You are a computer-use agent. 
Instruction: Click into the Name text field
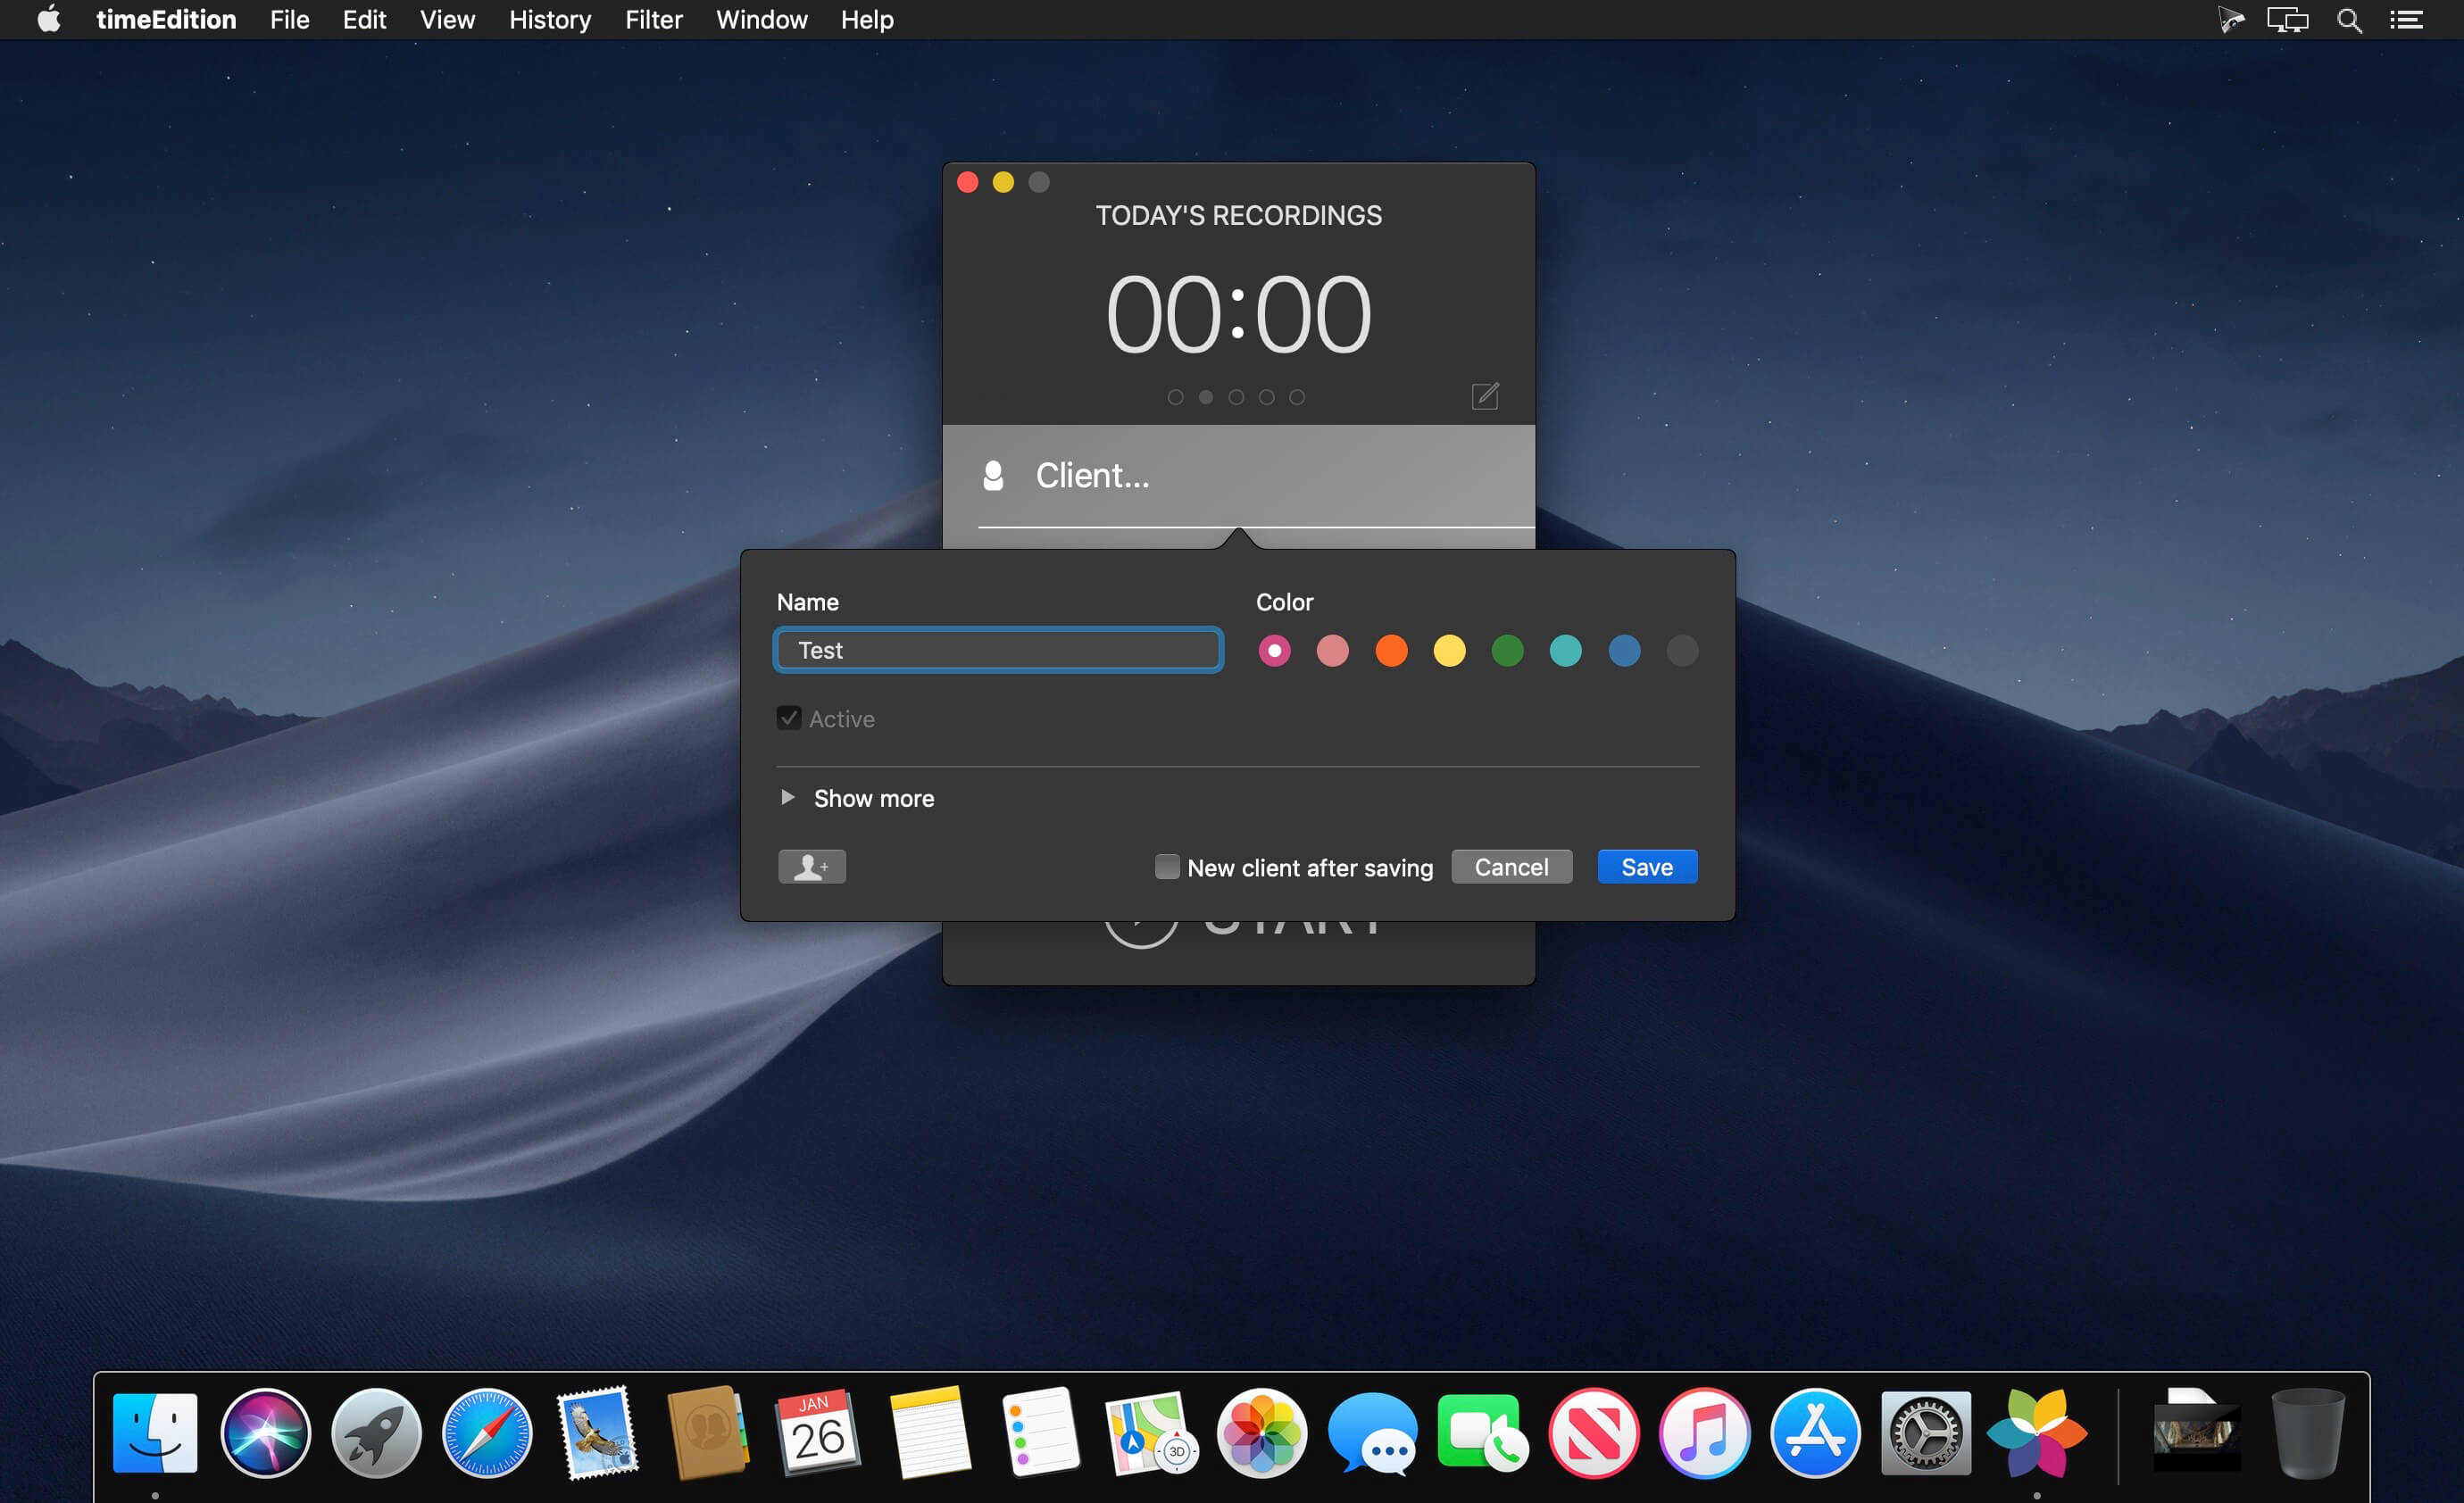(x=998, y=651)
